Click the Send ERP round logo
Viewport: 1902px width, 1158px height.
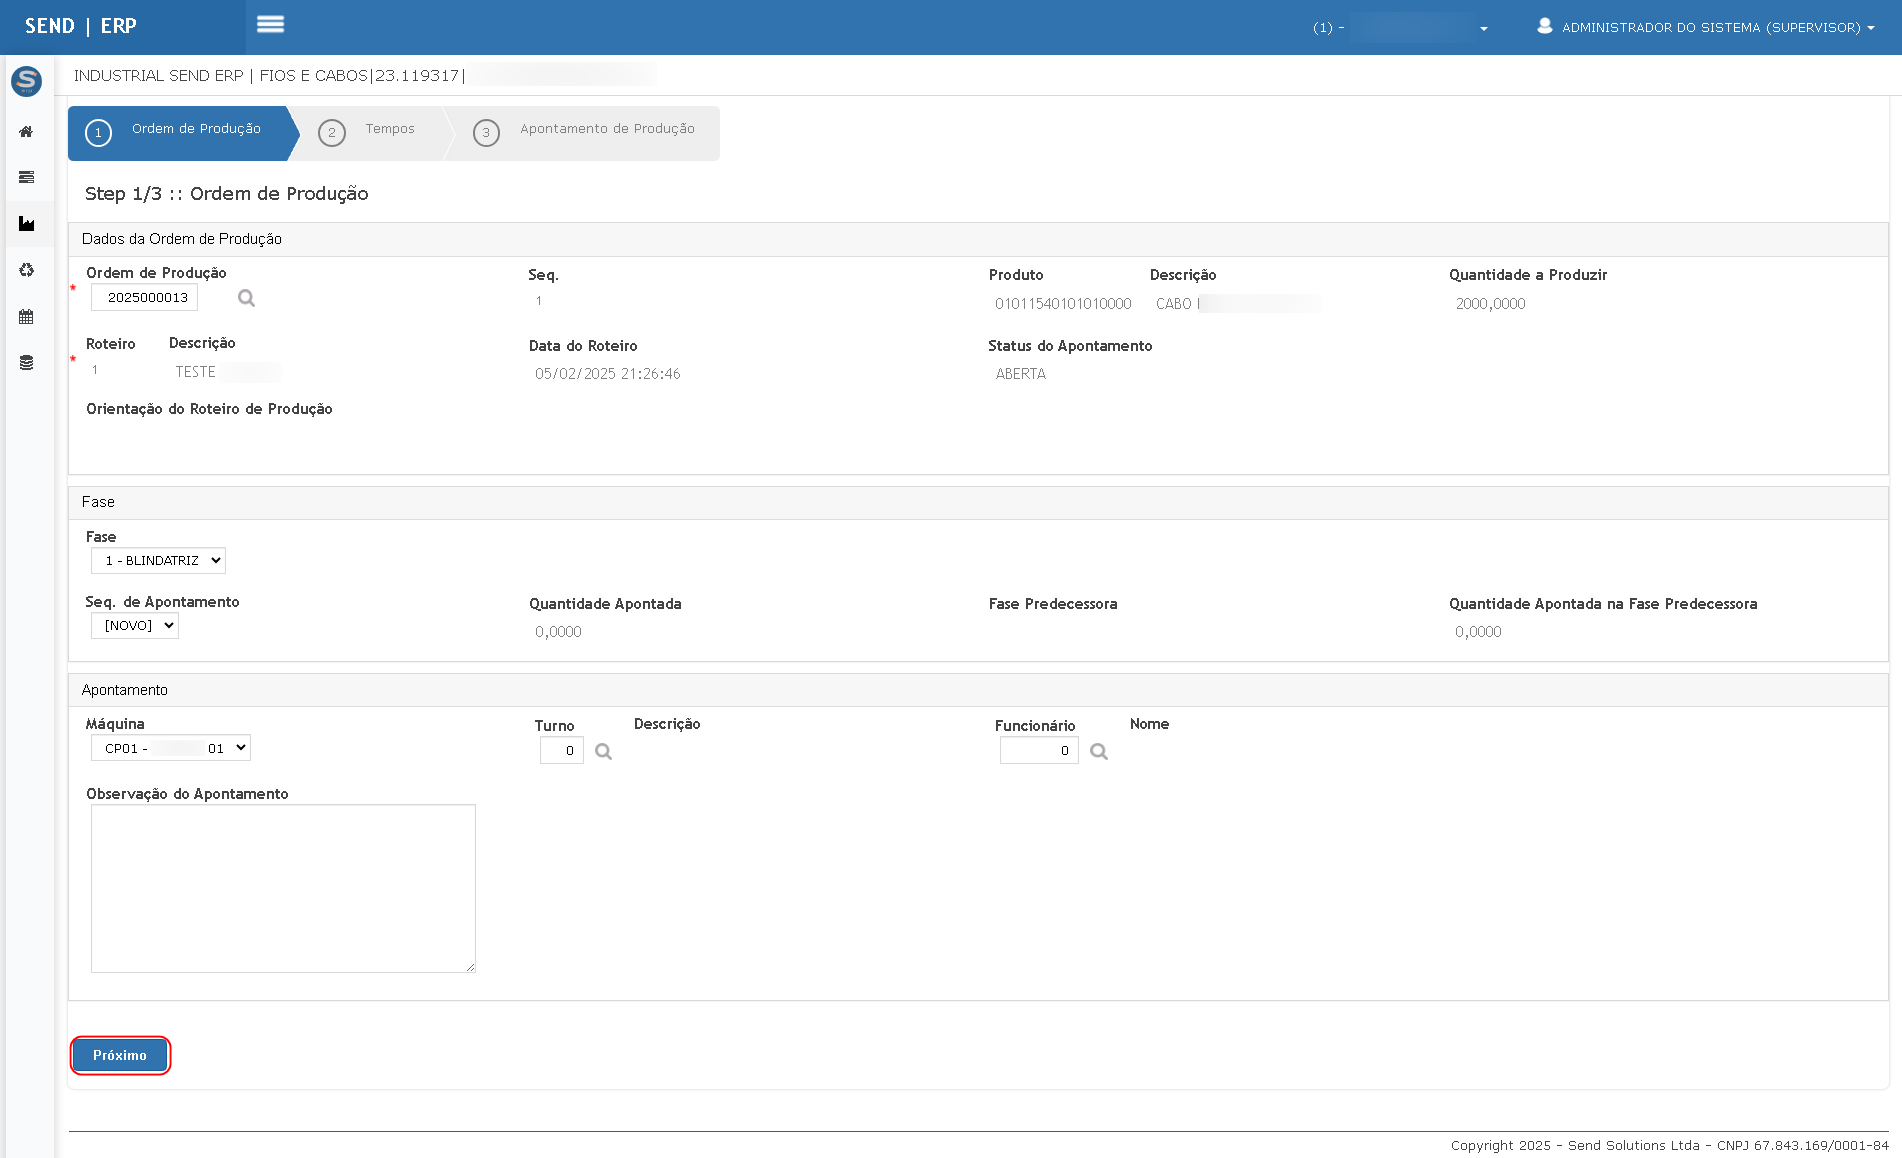[x=26, y=81]
